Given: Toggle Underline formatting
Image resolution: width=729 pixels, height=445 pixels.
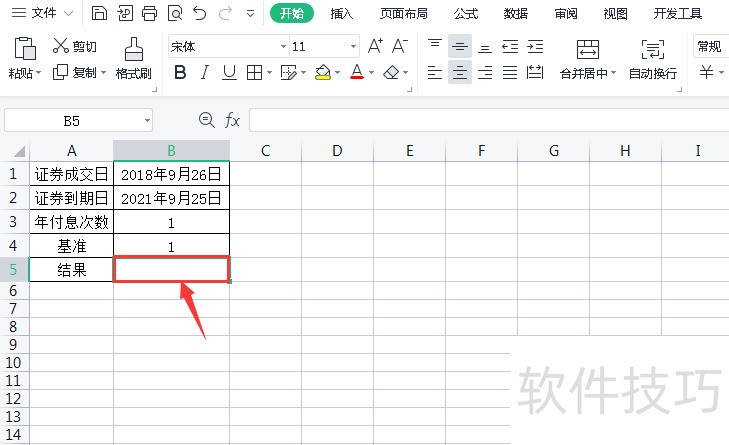Looking at the screenshot, I should (x=229, y=73).
